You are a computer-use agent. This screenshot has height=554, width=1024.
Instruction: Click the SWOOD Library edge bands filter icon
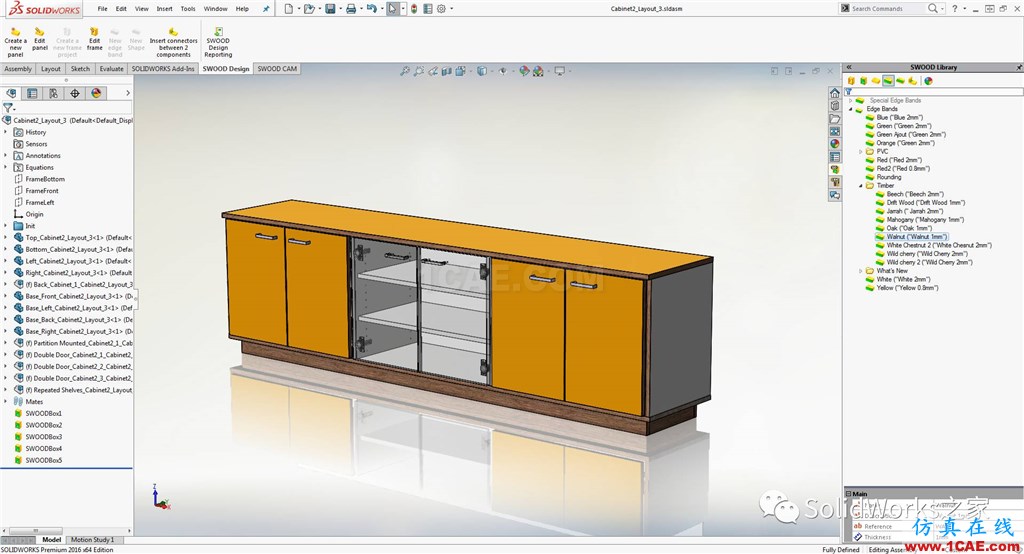888,81
